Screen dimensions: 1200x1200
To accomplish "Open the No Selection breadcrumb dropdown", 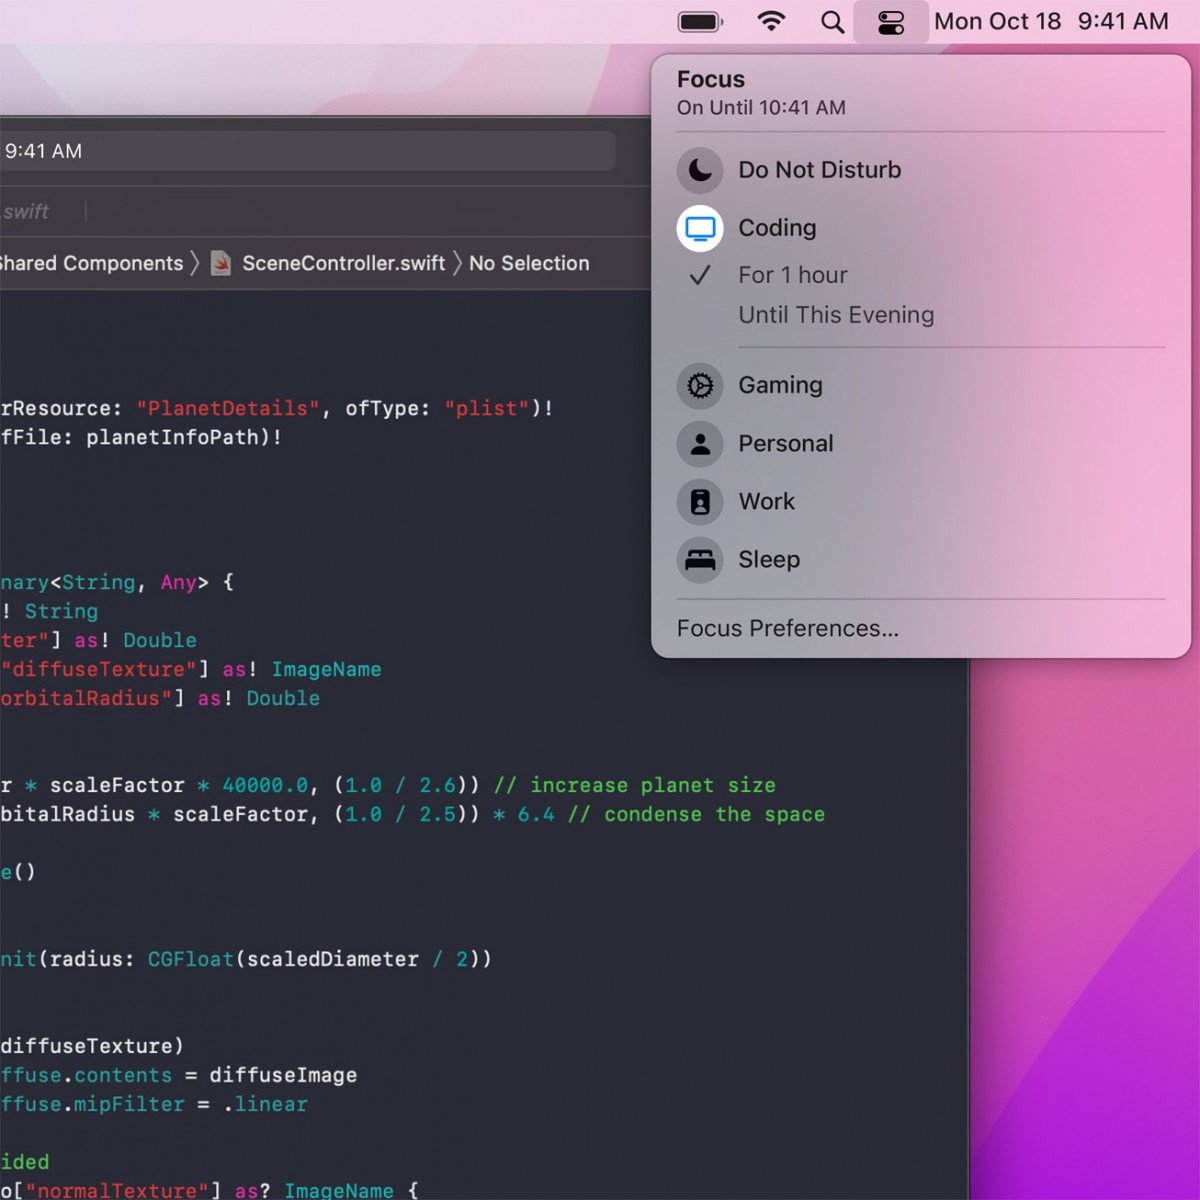I will tap(528, 263).
